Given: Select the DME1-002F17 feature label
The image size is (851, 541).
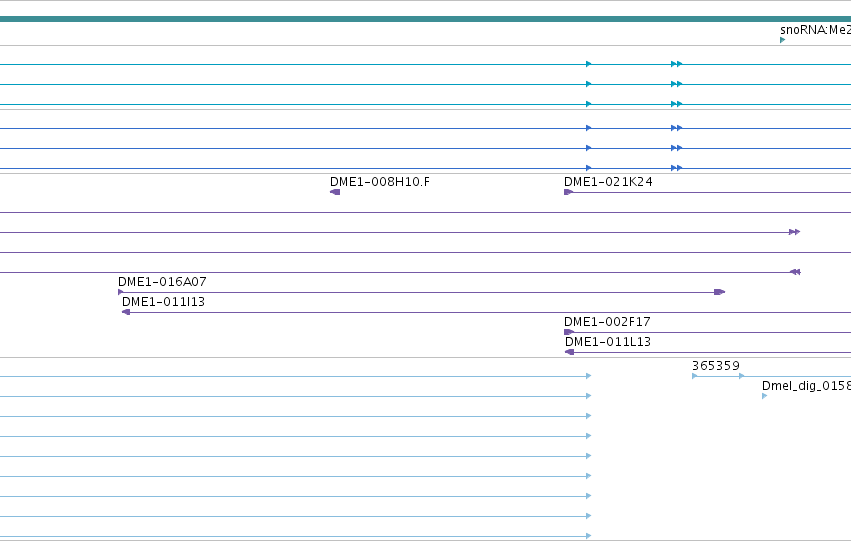Looking at the screenshot, I should (x=607, y=322).
